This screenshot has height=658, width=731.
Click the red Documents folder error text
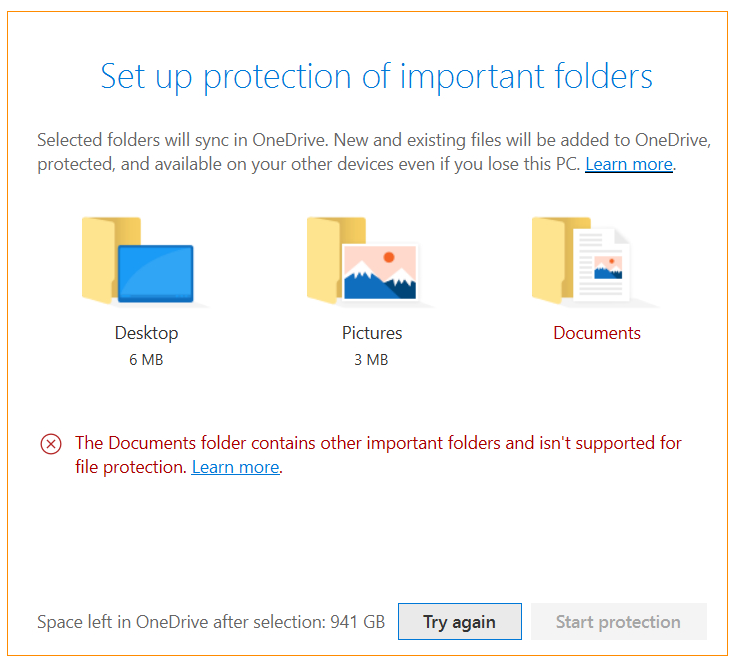(x=378, y=455)
